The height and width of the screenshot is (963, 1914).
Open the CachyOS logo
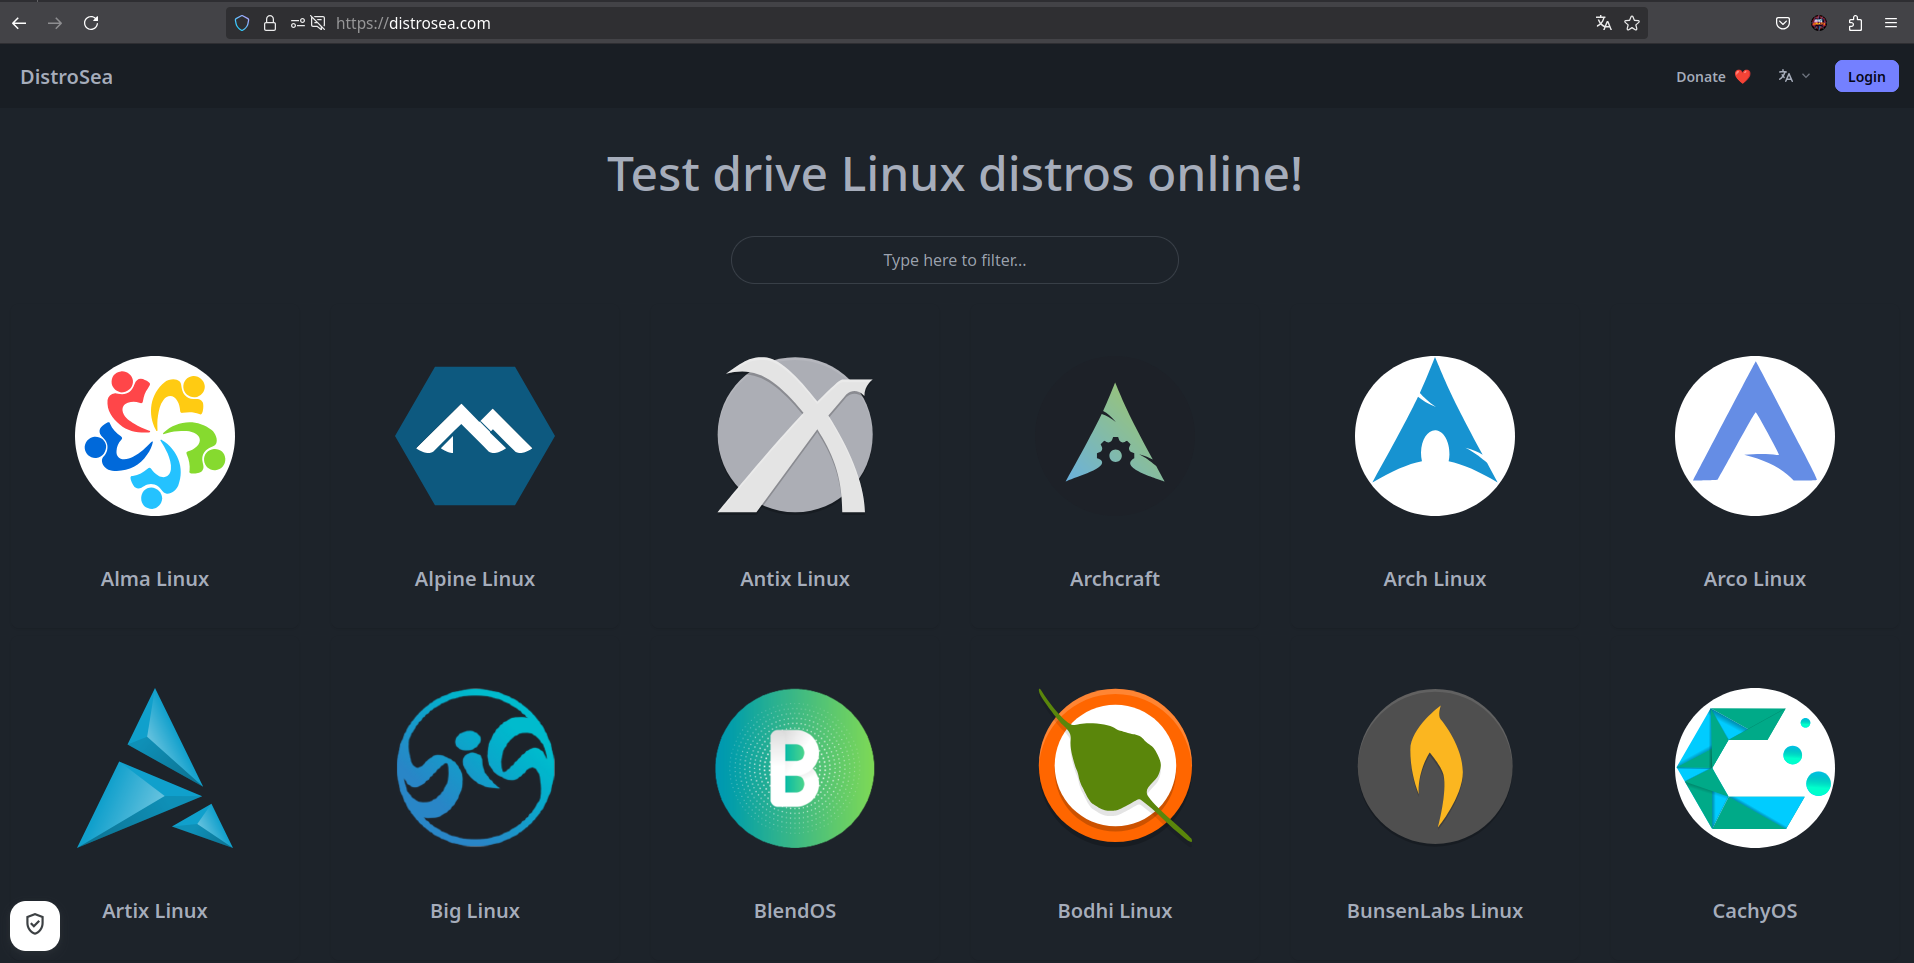(x=1755, y=768)
